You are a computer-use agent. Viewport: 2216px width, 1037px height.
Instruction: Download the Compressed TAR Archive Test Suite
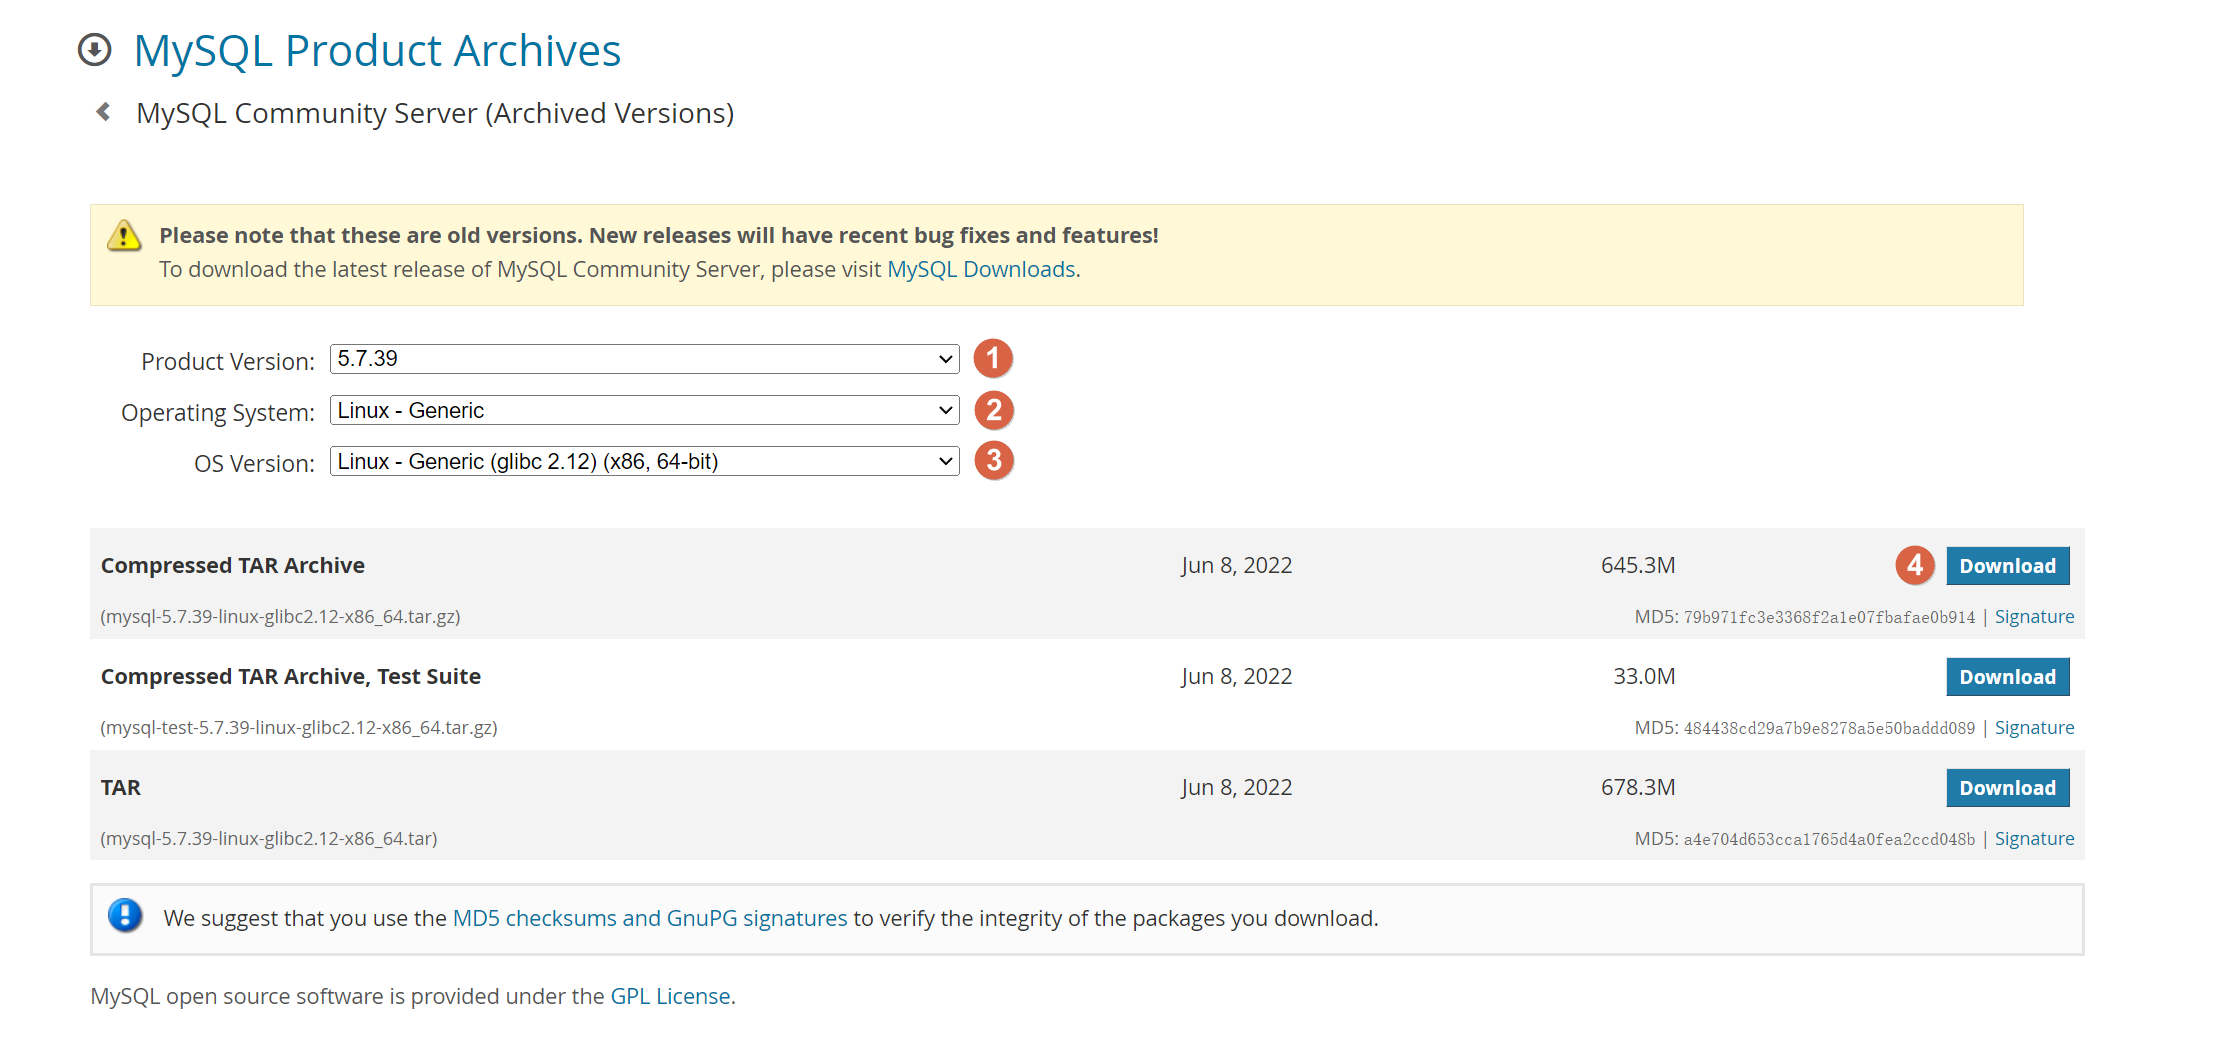pos(2007,677)
